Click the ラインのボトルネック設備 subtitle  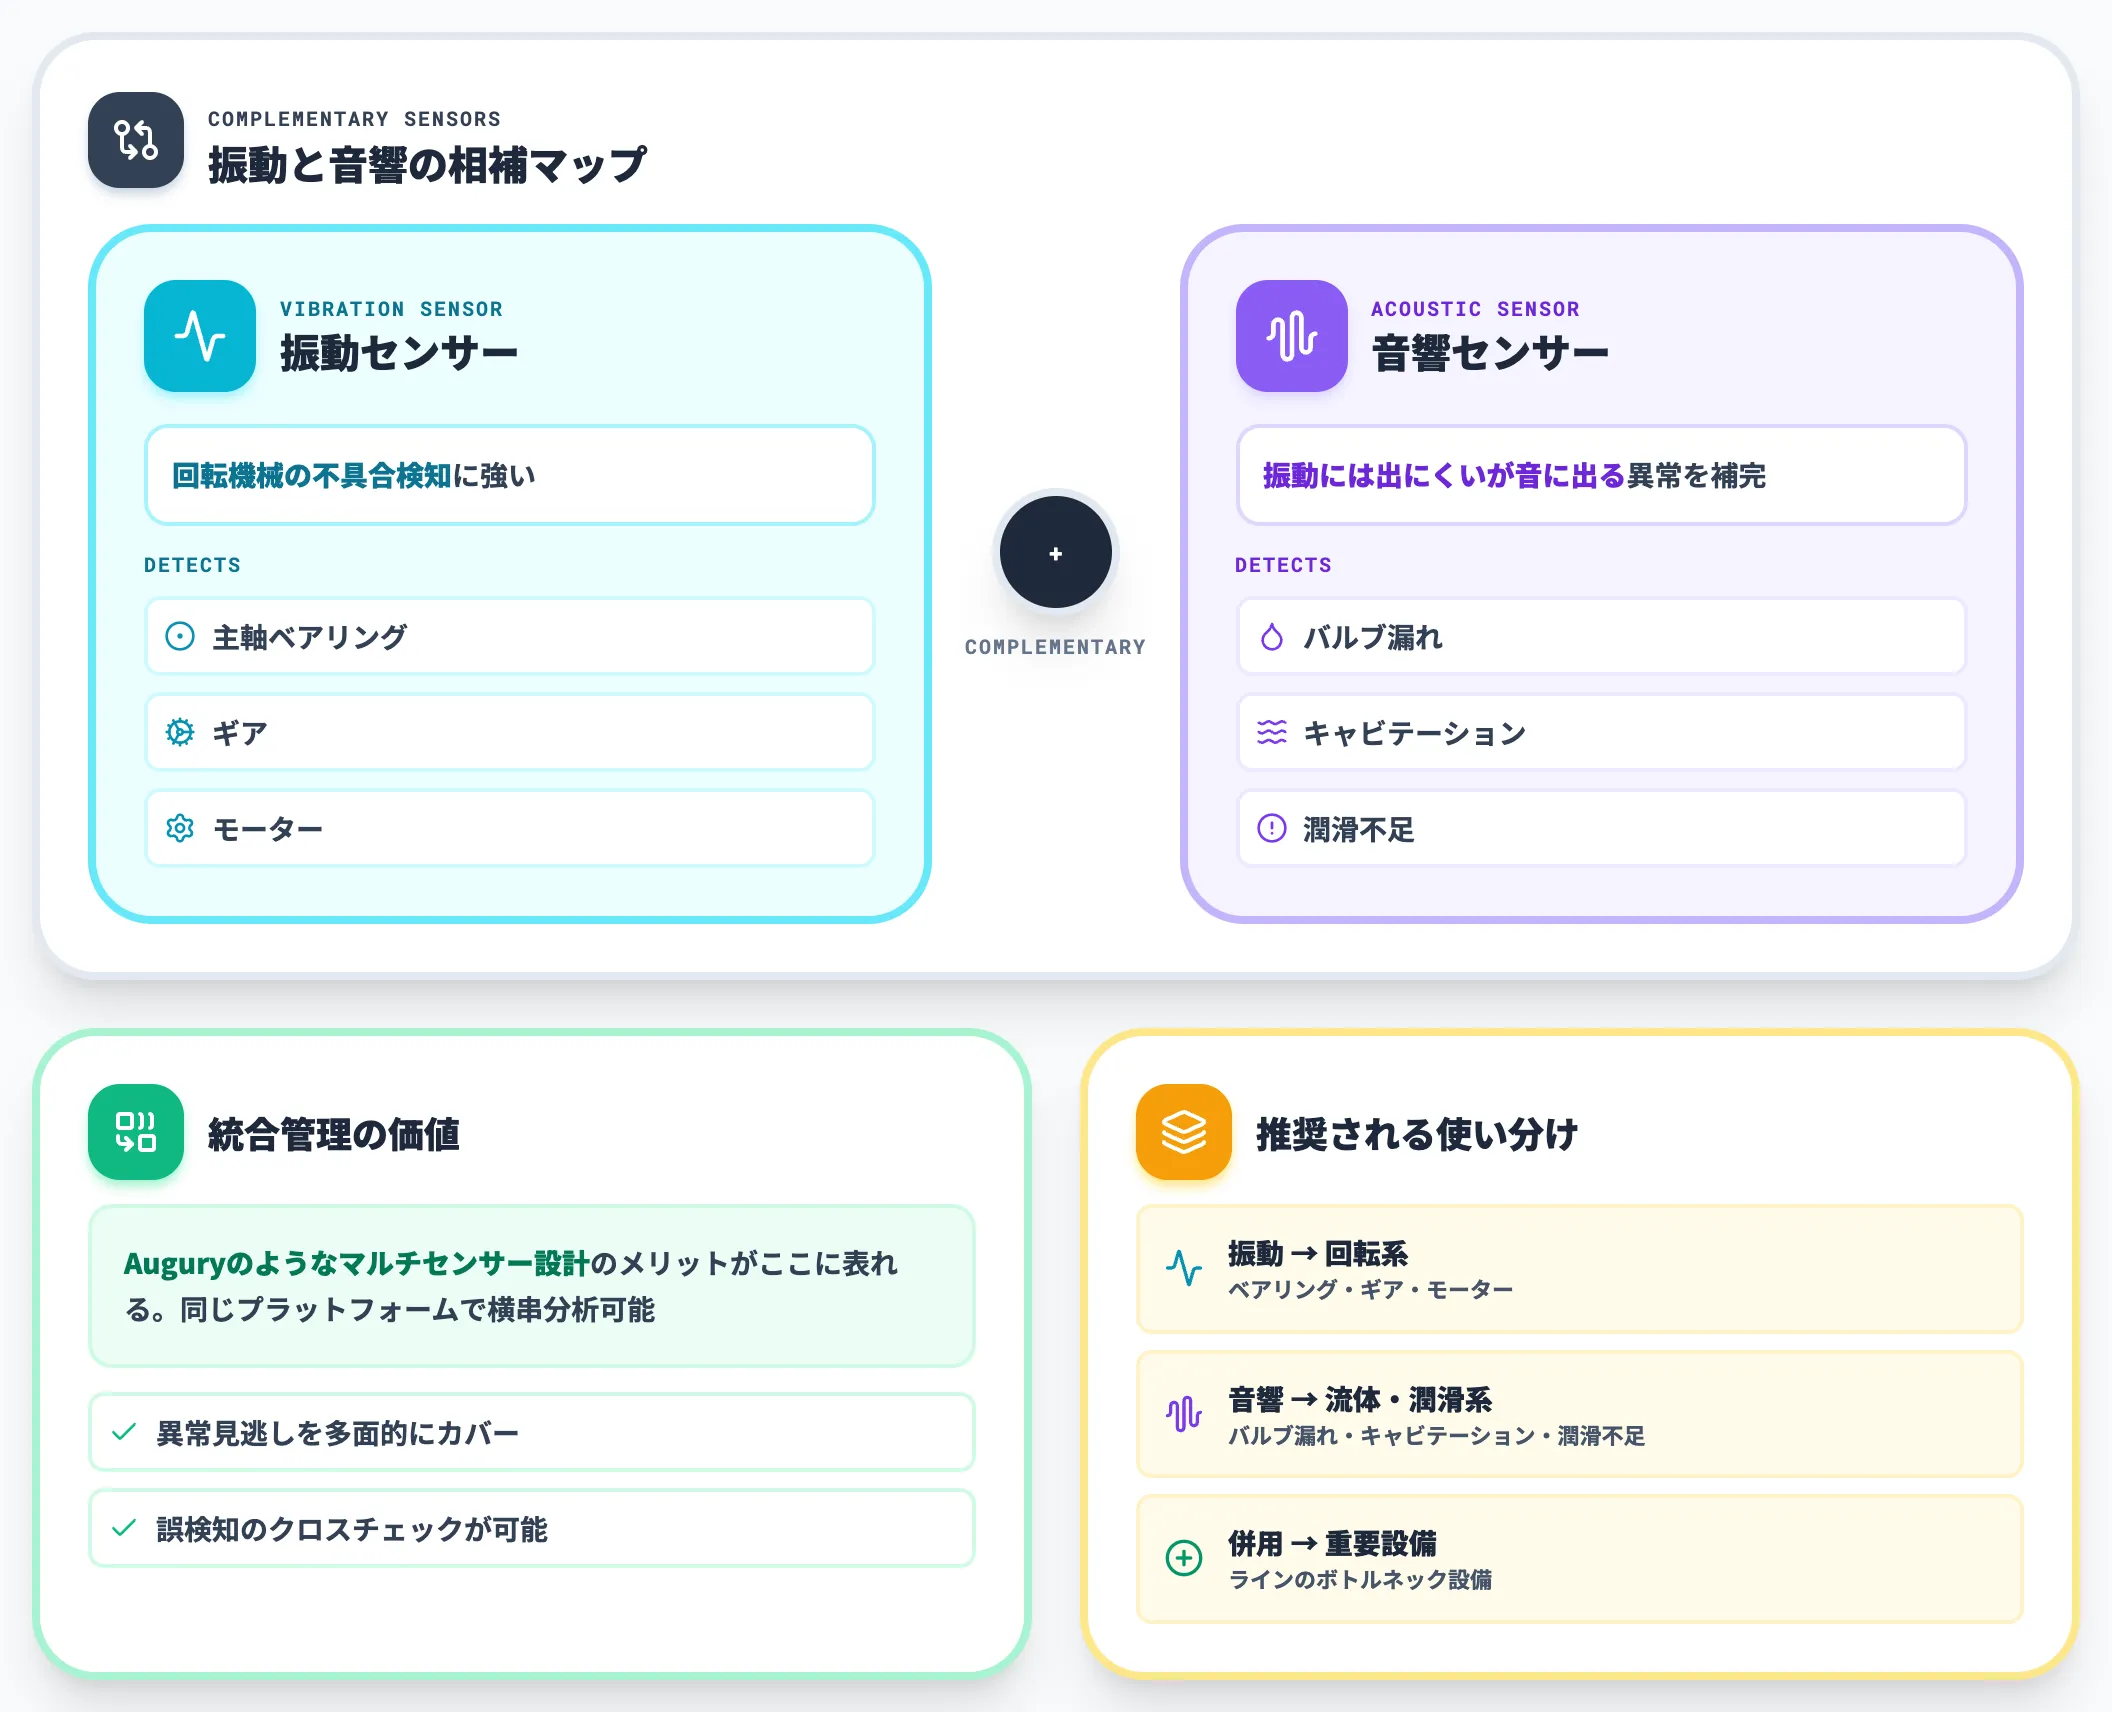coord(1360,1580)
